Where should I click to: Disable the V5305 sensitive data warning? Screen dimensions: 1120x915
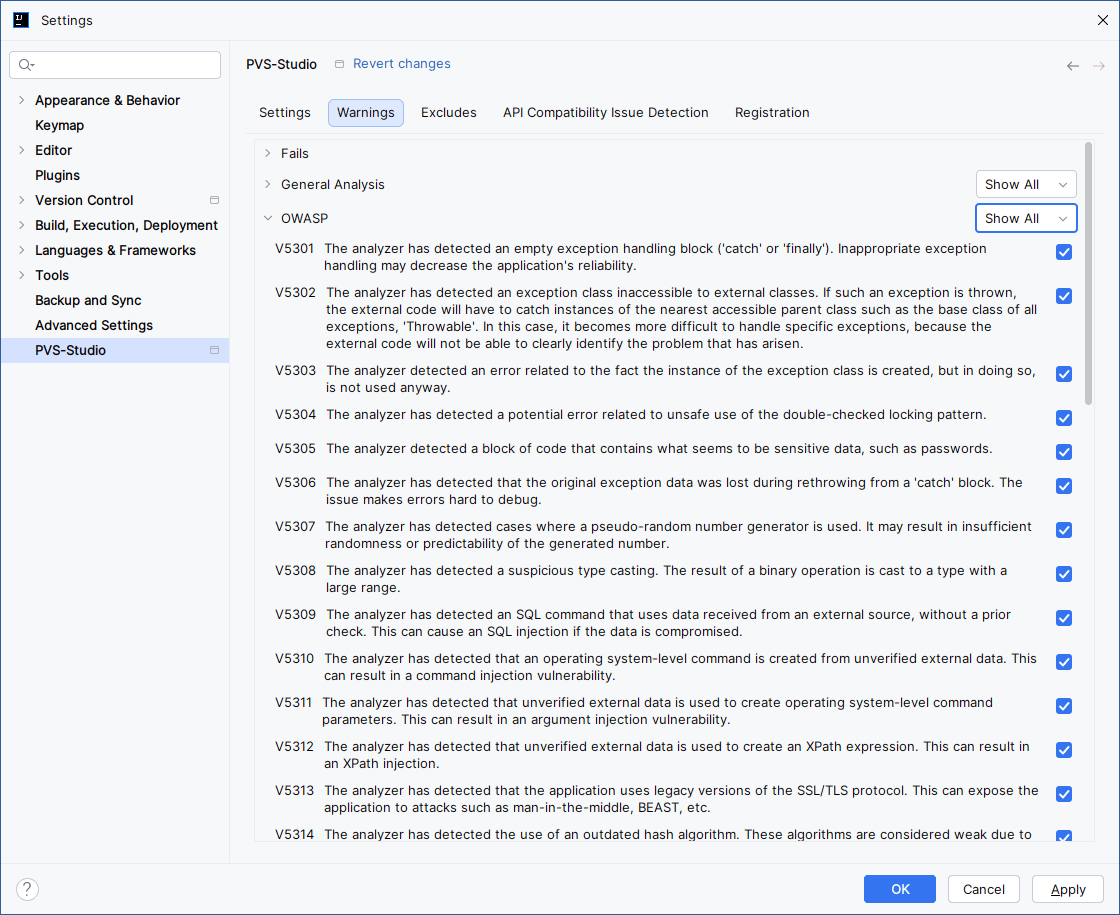click(1064, 452)
